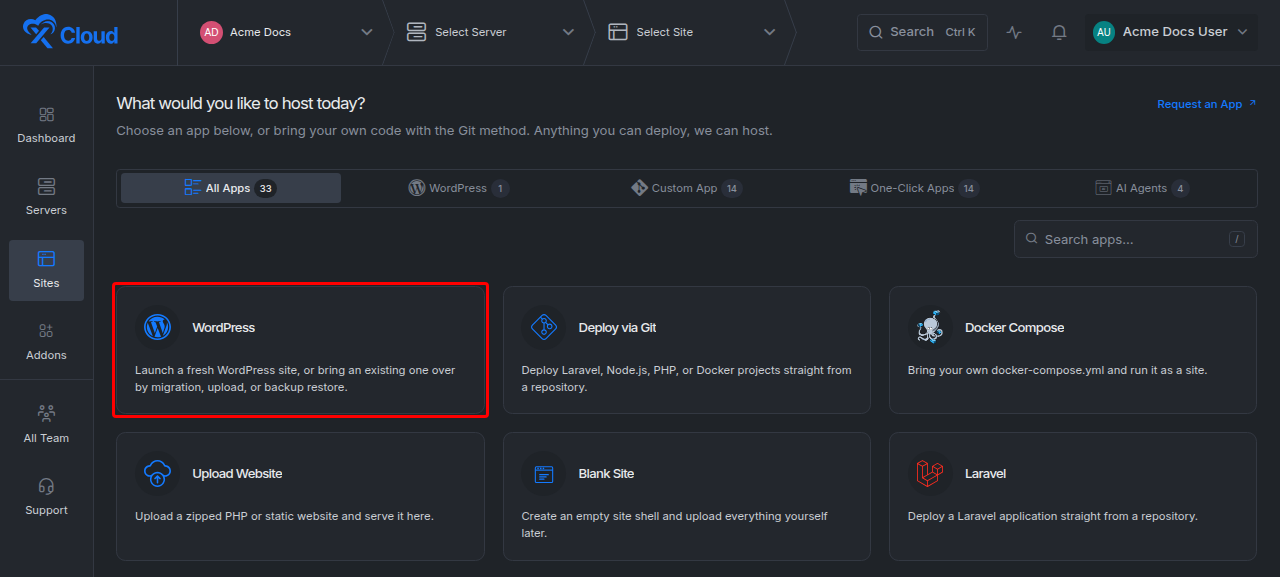Click the xCloud logo

pos(70,33)
